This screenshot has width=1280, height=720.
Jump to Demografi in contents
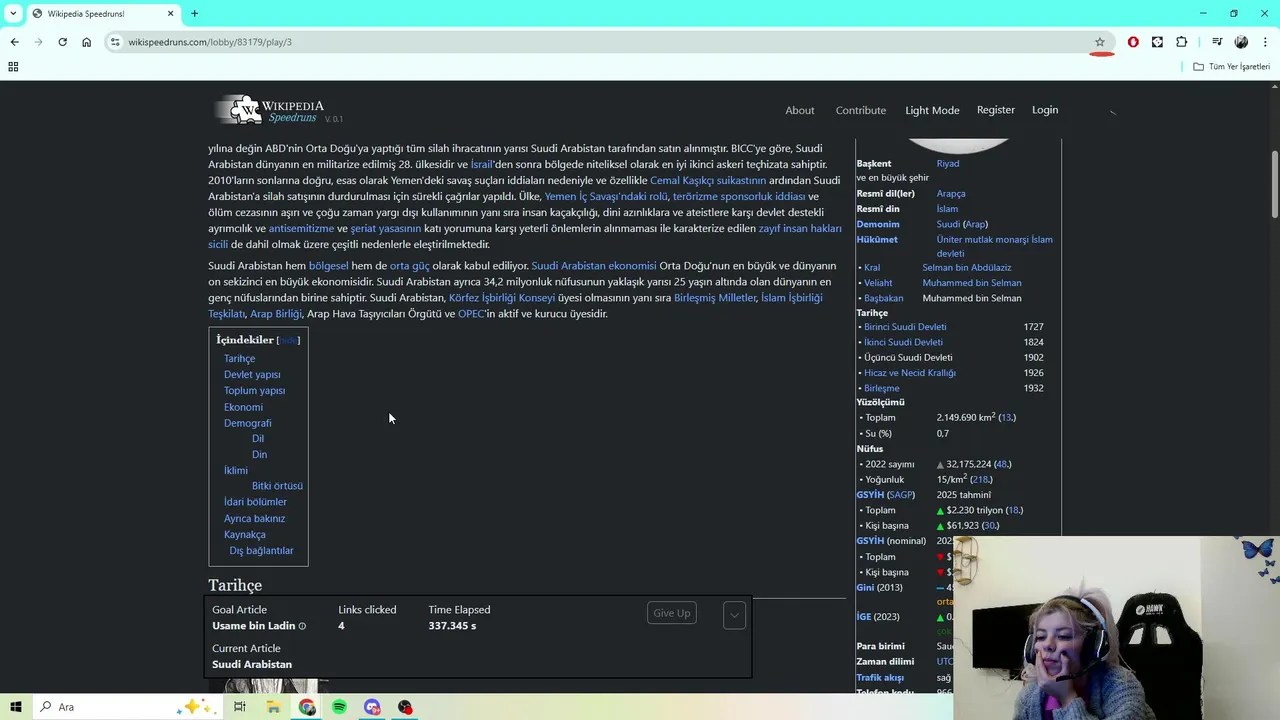point(247,423)
